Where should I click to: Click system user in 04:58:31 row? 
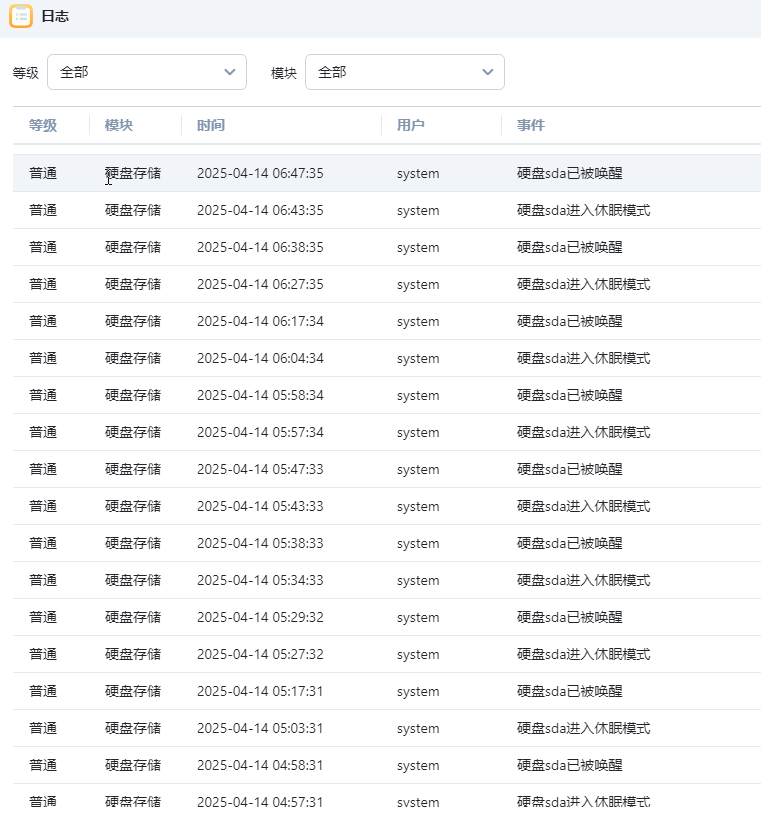tap(418, 766)
